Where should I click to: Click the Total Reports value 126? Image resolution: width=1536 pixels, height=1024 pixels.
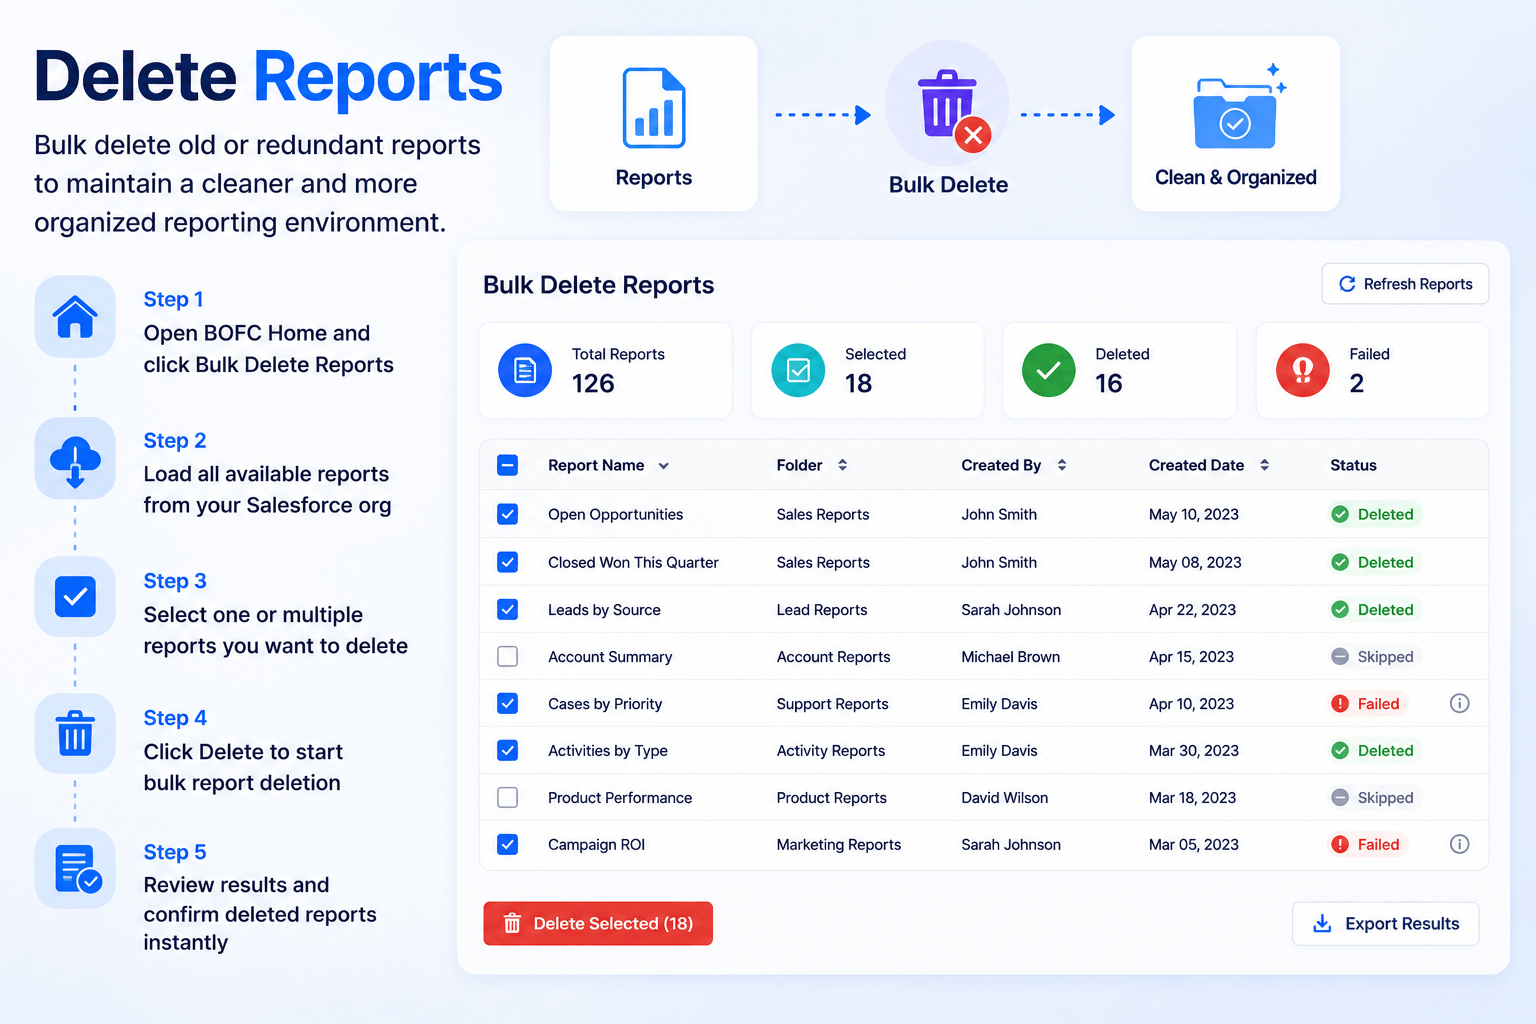click(x=593, y=383)
